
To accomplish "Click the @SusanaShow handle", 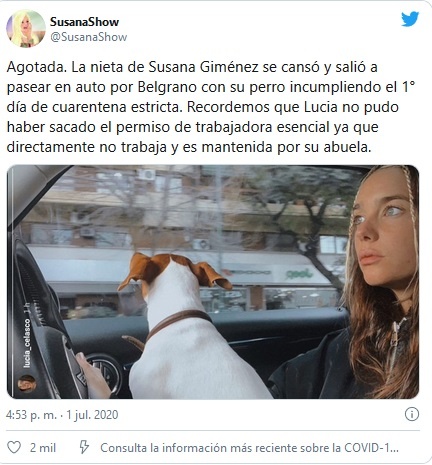I will click(89, 37).
